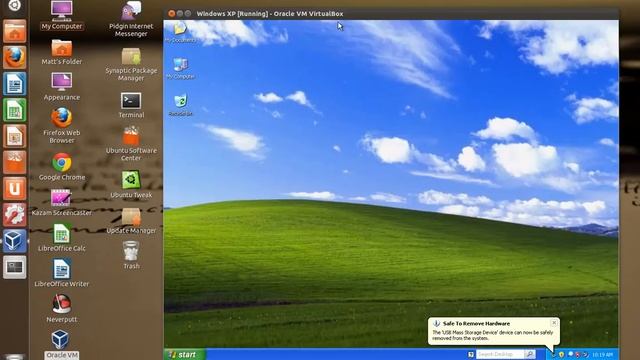The height and width of the screenshot is (360, 640).
Task: Select My Computer icon in Windows XP
Action: click(180, 68)
